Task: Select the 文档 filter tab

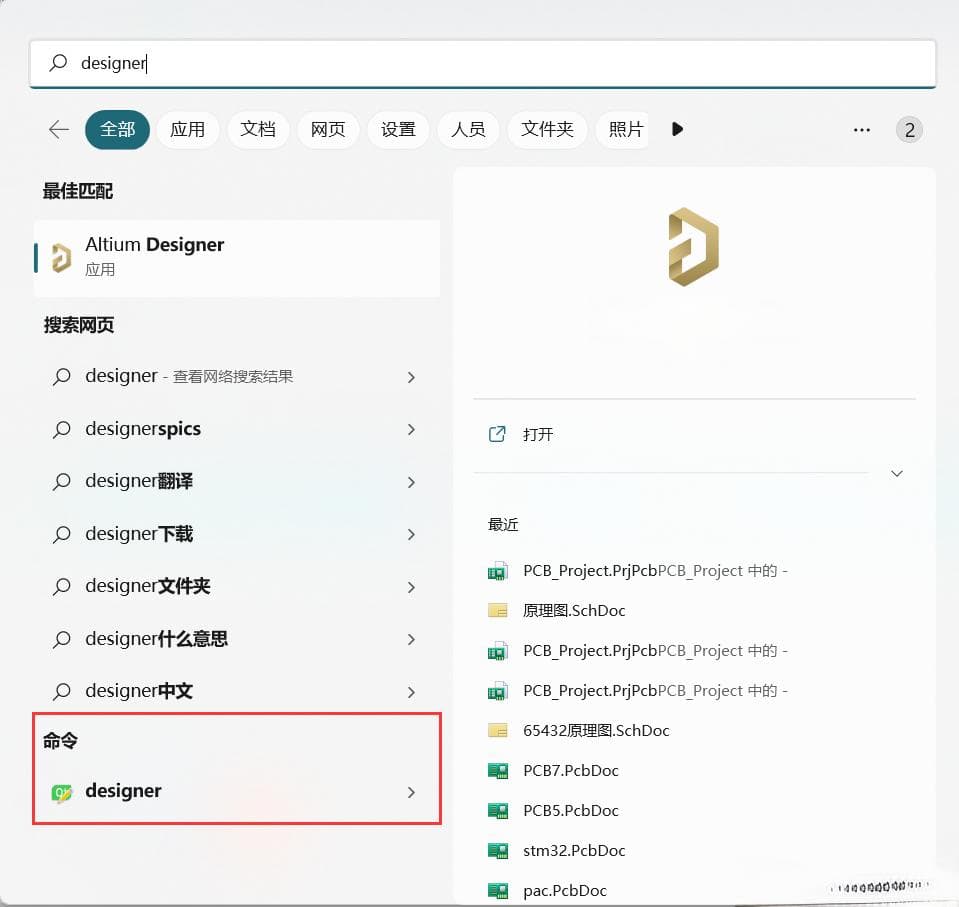Action: point(258,130)
